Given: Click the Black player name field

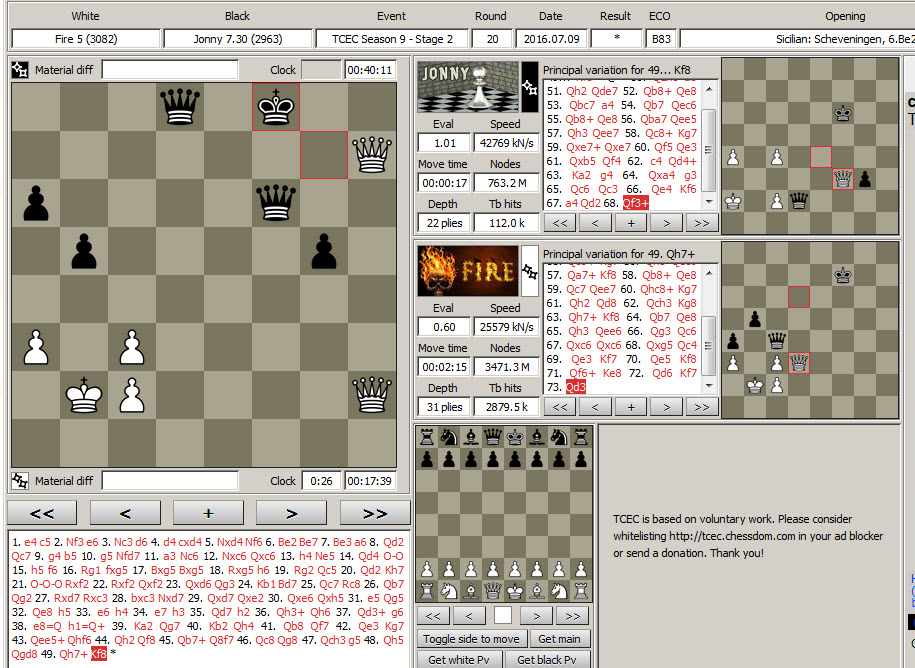Looking at the screenshot, I should (238, 39).
